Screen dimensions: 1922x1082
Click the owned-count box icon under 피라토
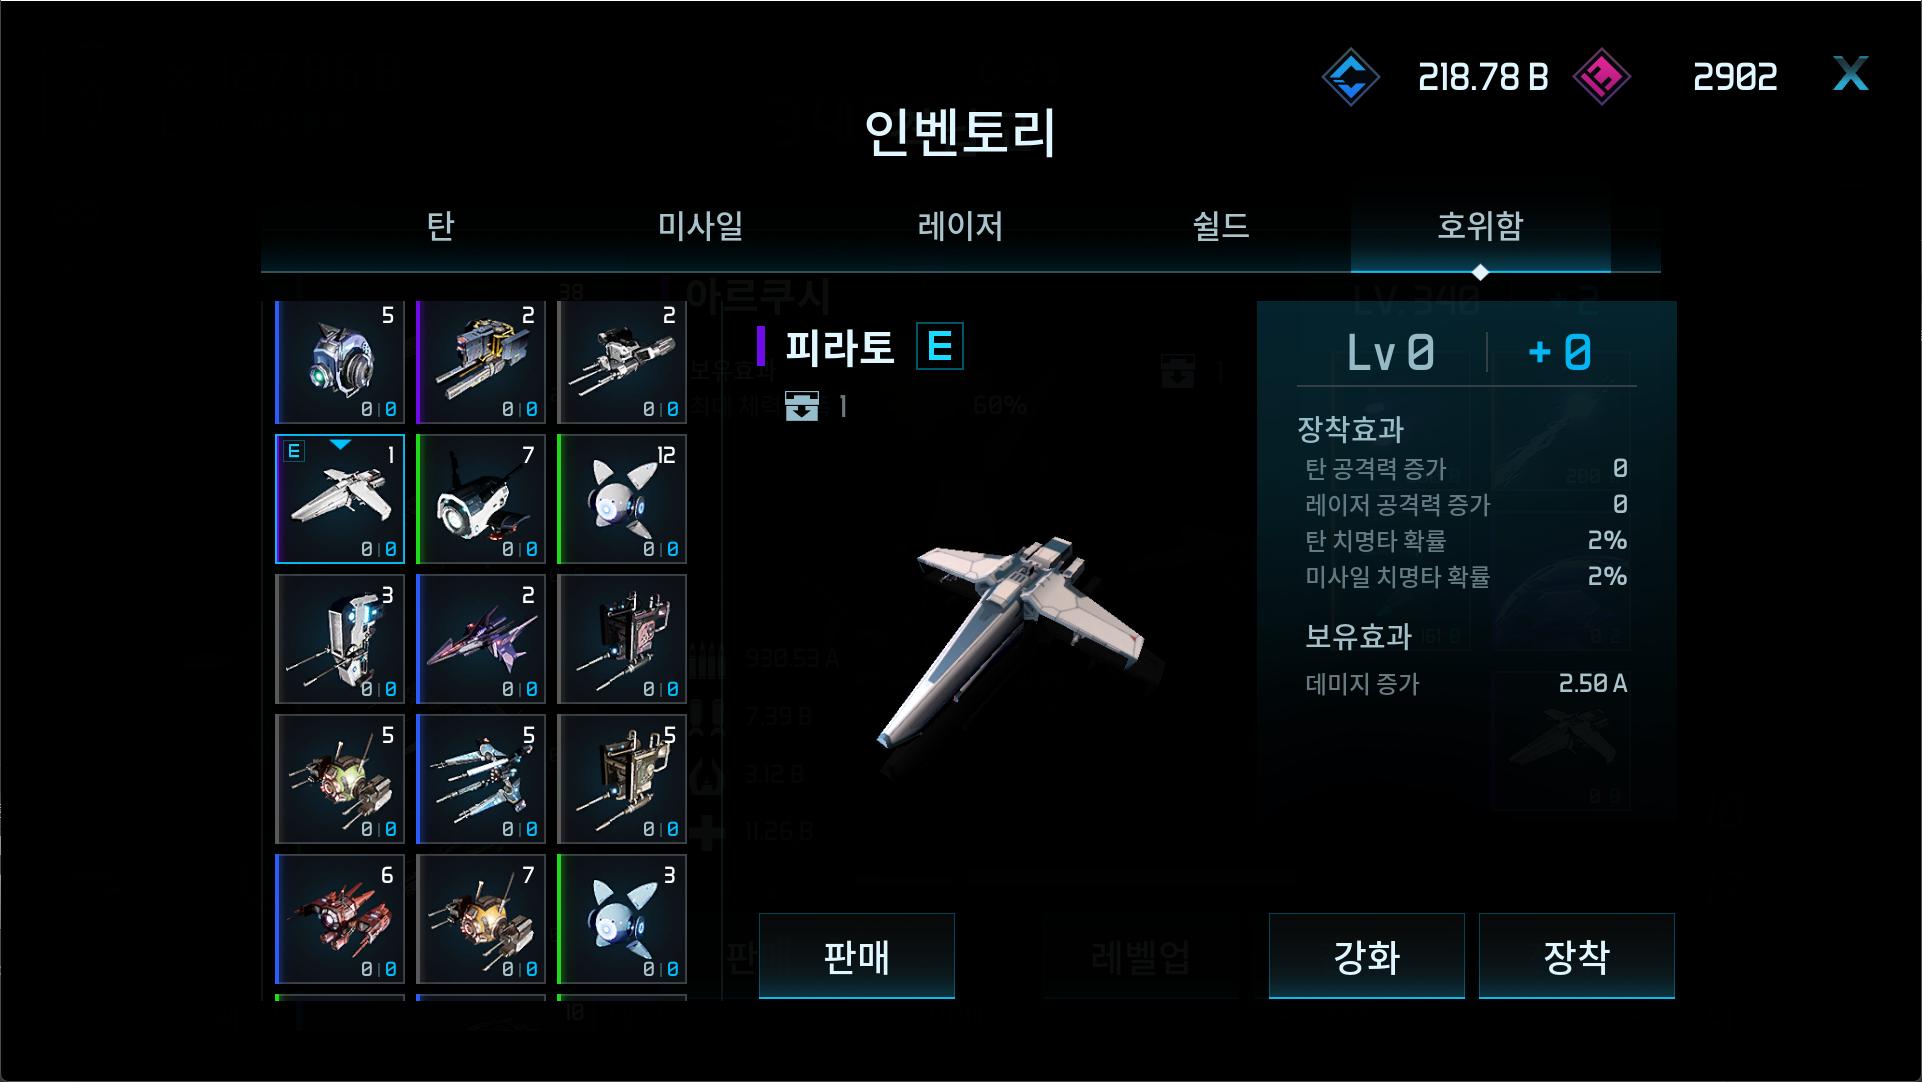(802, 406)
